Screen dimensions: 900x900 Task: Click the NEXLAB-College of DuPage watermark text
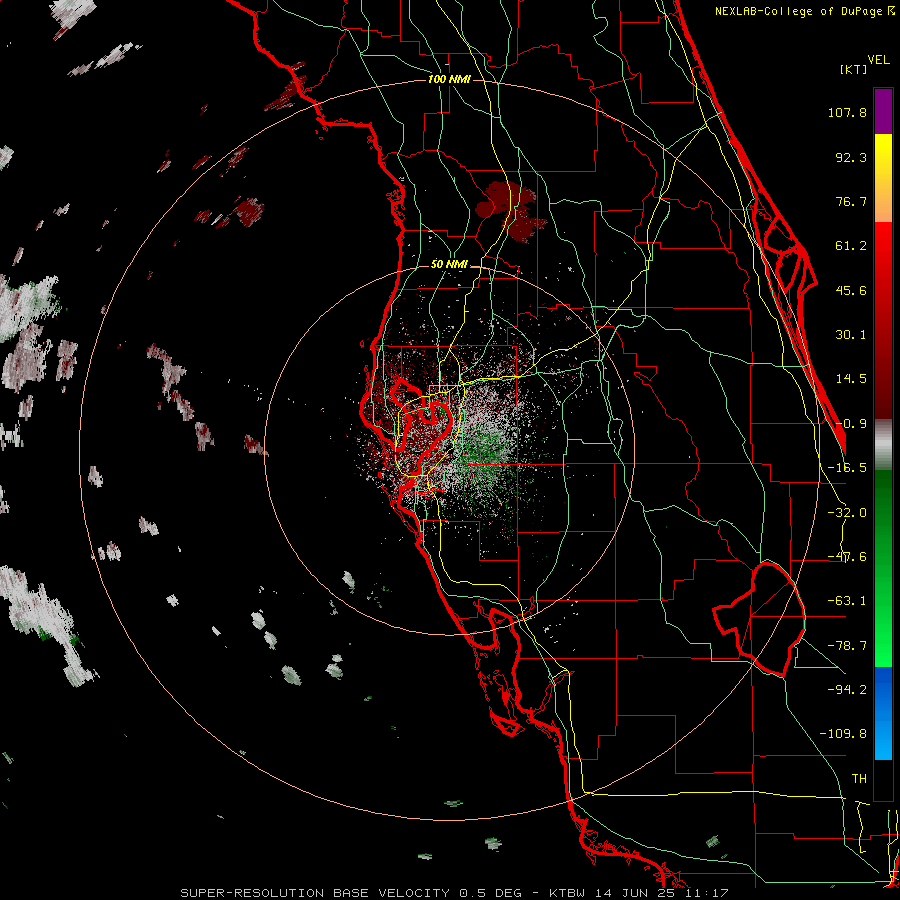804,11
